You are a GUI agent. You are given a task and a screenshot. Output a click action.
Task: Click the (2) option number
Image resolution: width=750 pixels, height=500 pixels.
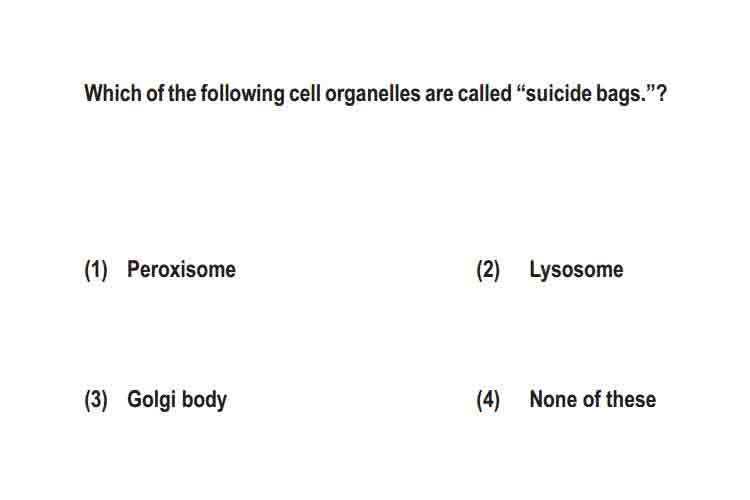[488, 270]
